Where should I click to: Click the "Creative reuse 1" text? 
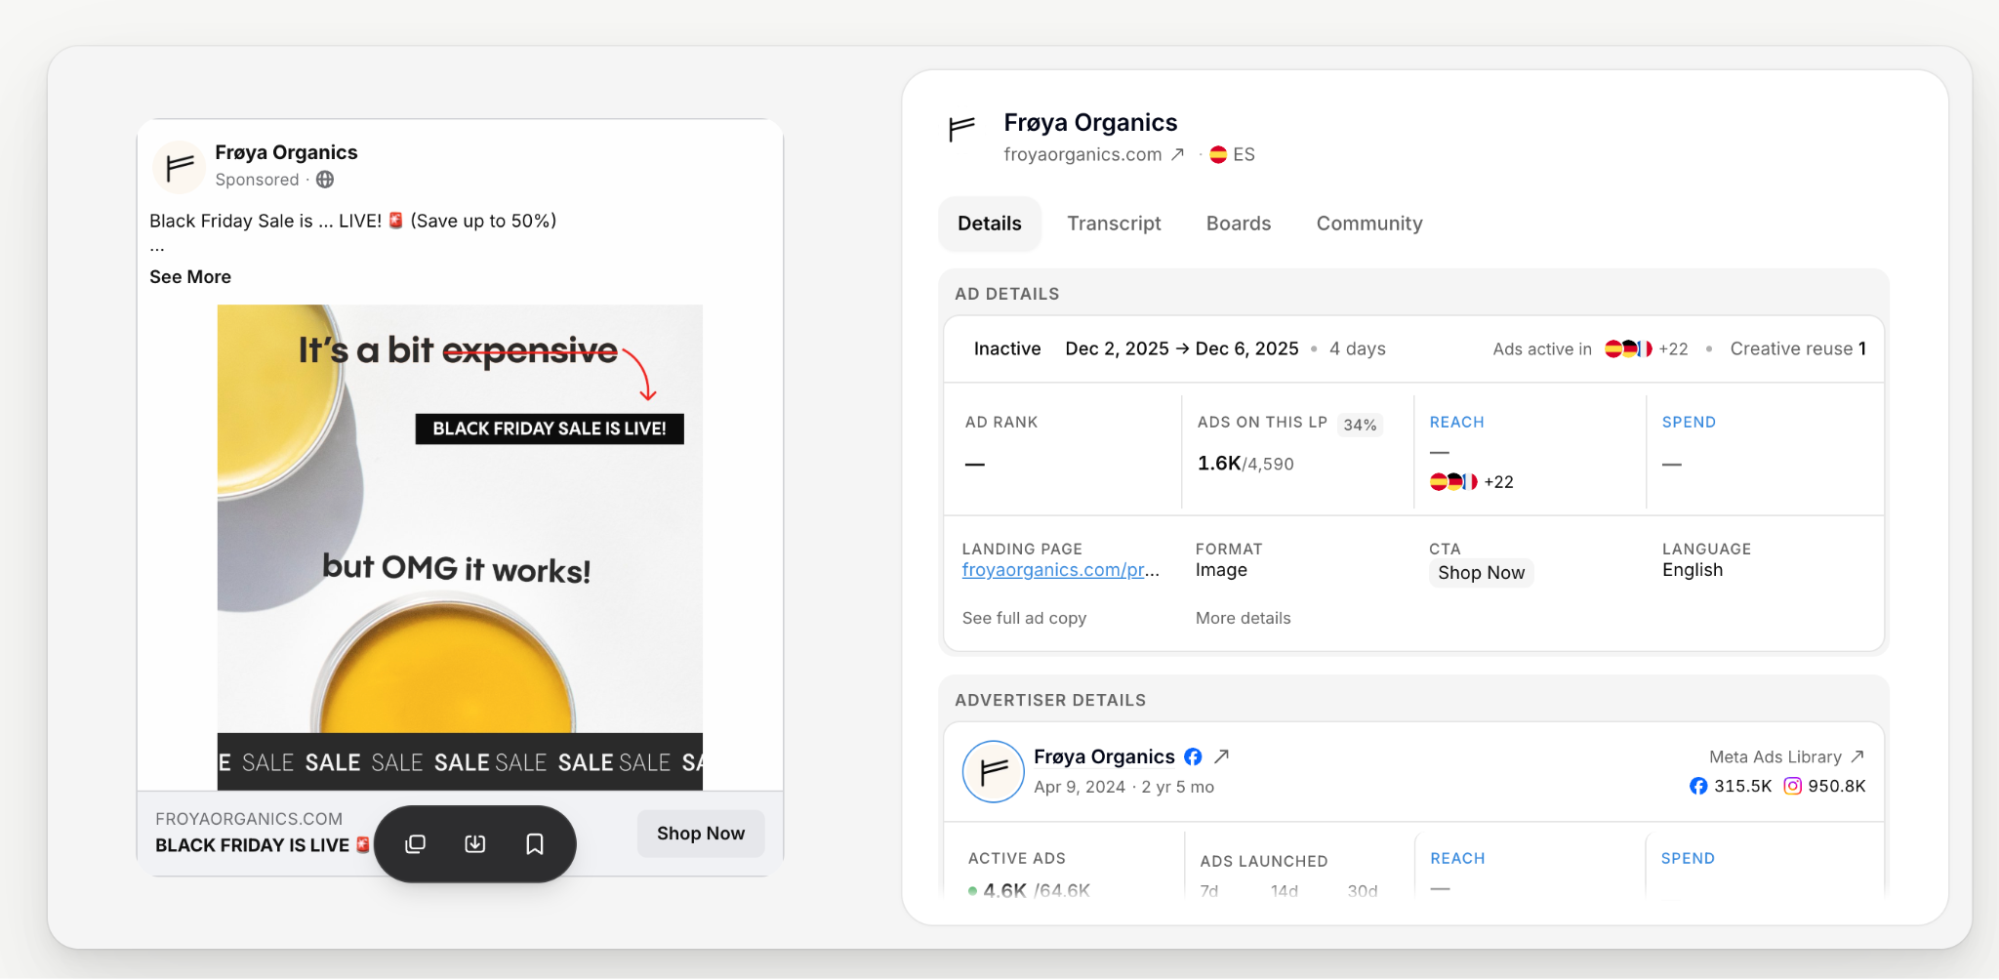[1798, 349]
